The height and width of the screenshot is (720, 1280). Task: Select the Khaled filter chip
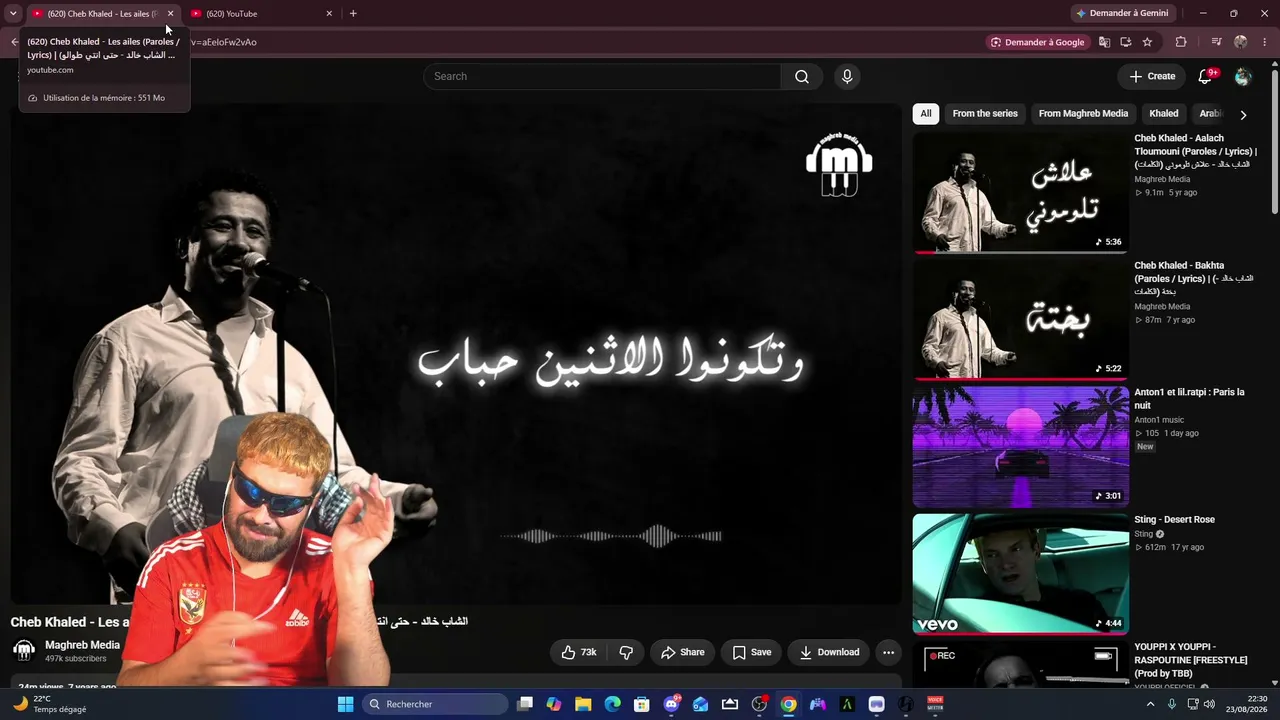(1164, 114)
